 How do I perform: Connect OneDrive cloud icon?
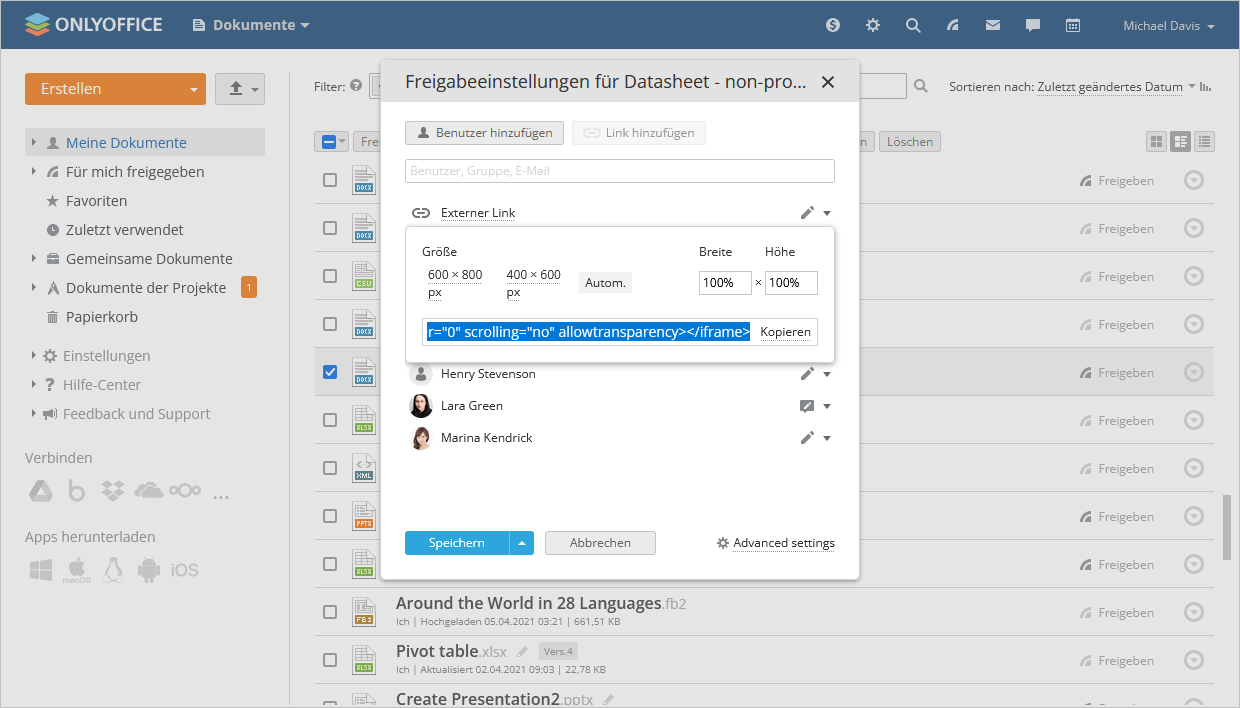[148, 491]
